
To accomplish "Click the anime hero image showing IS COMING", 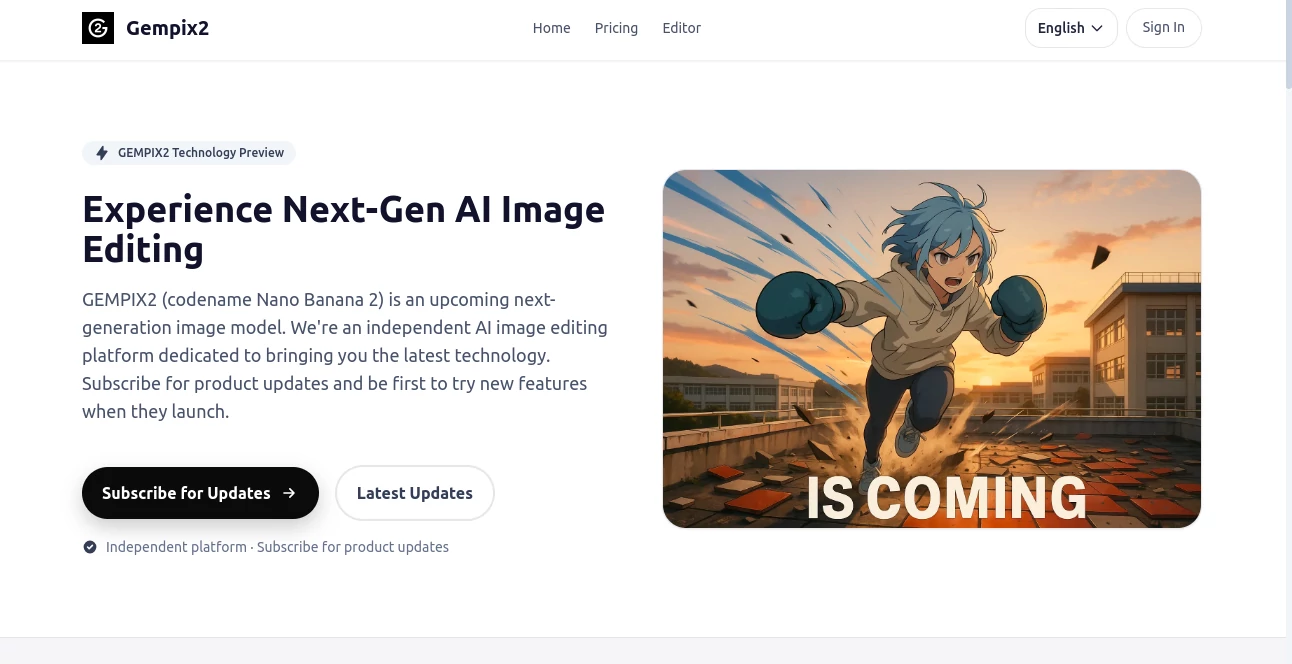I will (x=932, y=348).
